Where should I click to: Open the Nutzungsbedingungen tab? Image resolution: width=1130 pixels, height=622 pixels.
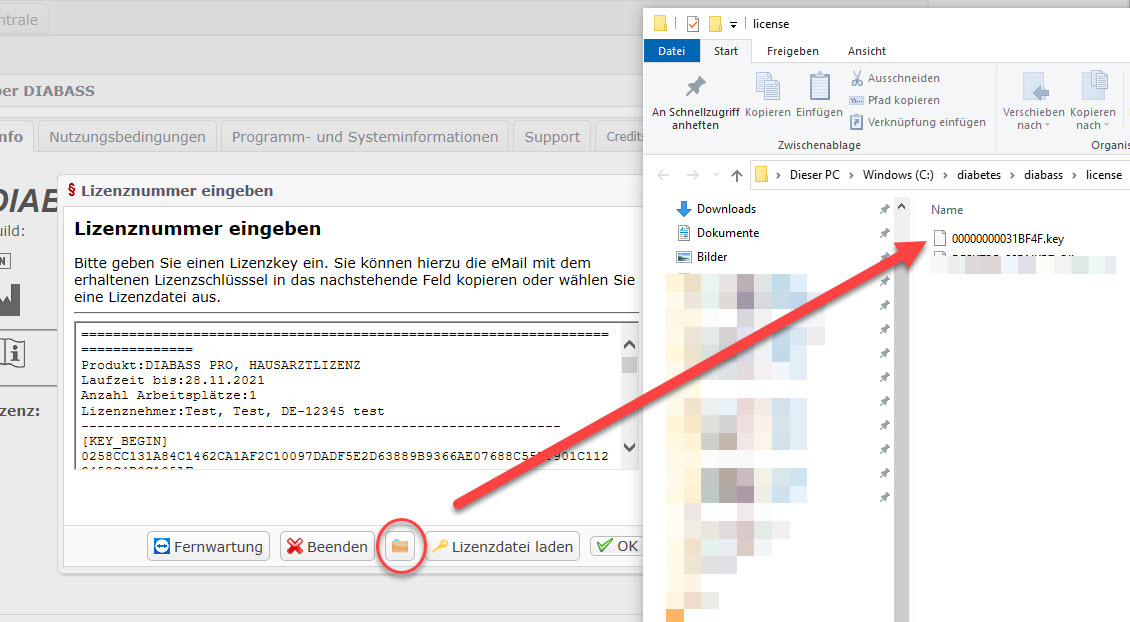[x=127, y=137]
